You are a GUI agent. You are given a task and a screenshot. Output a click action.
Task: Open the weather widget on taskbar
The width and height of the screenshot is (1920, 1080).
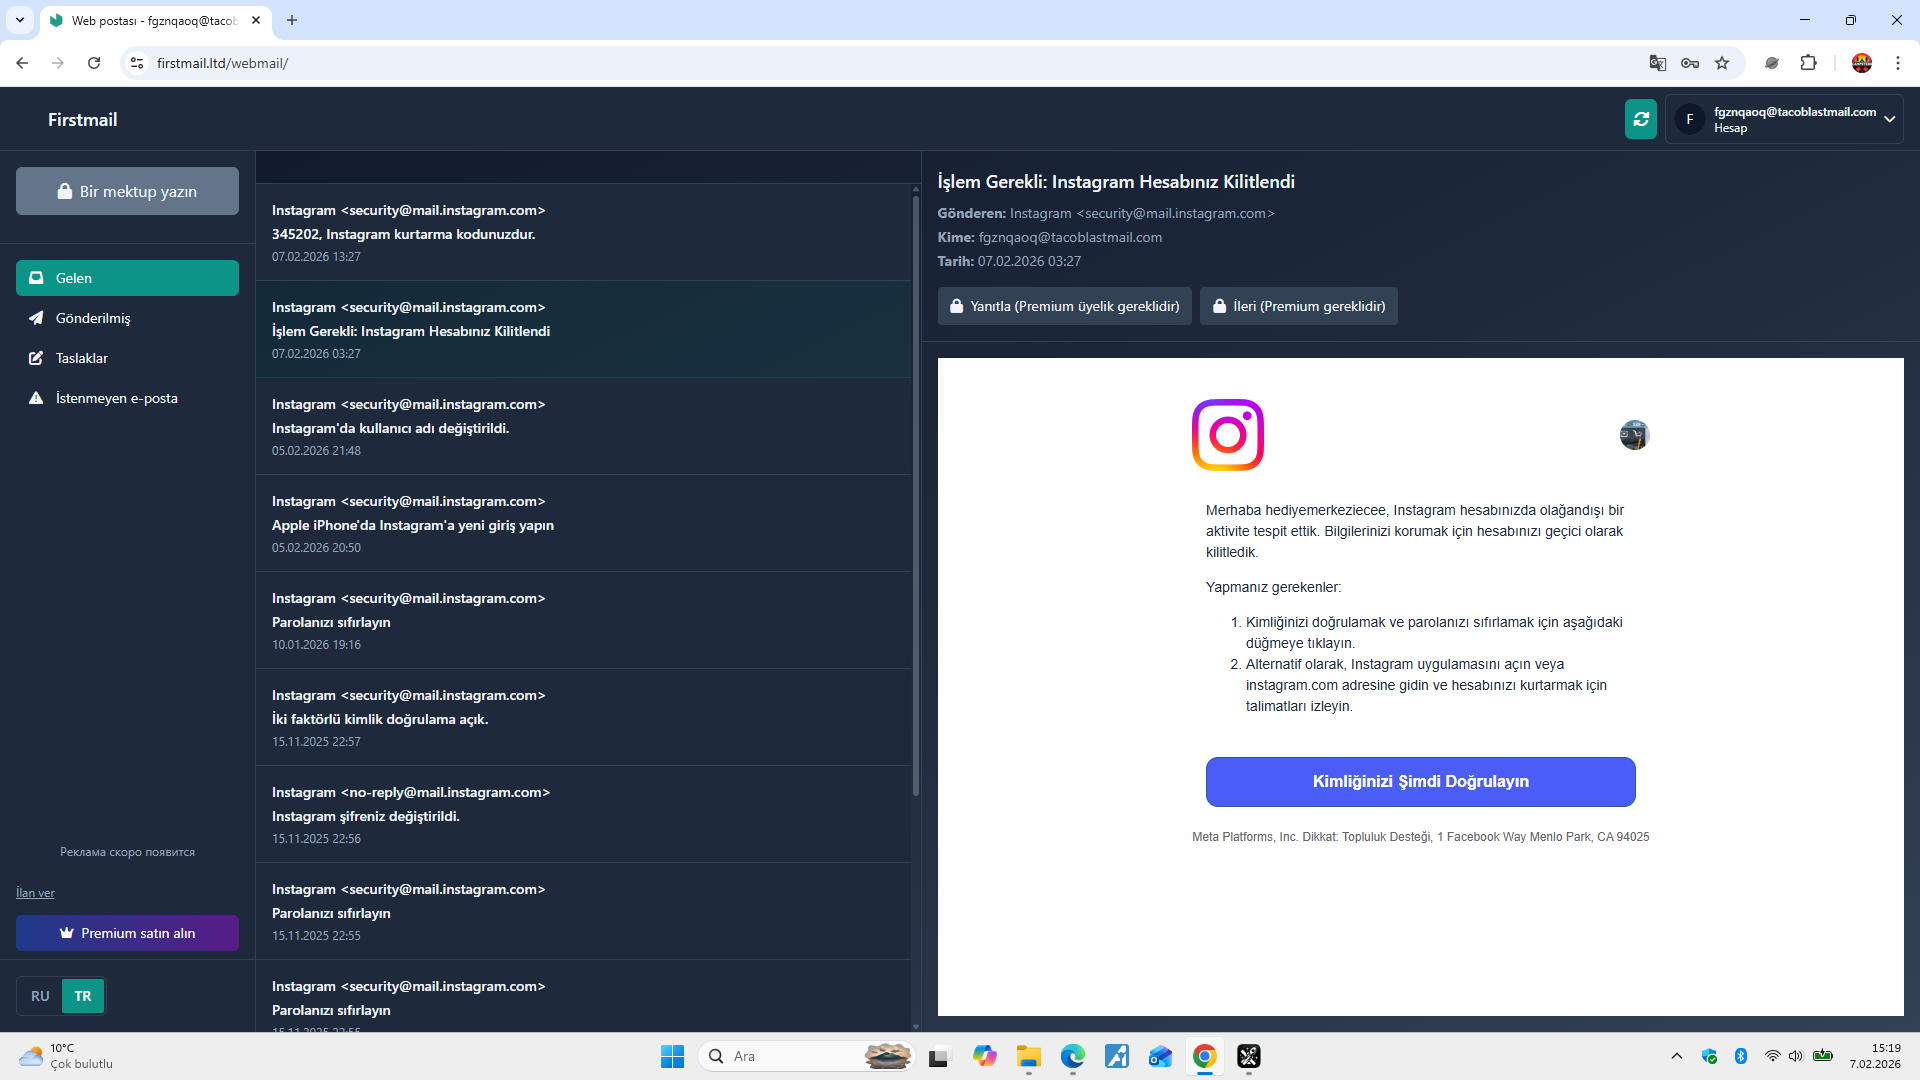67,1056
